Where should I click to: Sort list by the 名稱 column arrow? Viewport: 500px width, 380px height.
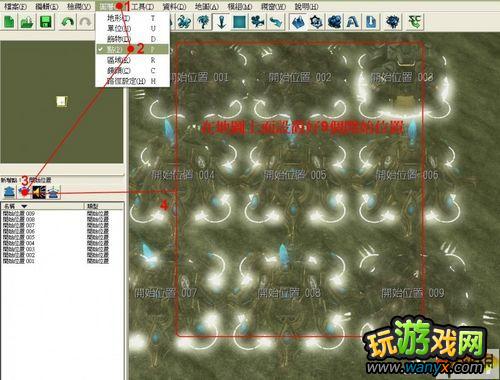coord(24,206)
